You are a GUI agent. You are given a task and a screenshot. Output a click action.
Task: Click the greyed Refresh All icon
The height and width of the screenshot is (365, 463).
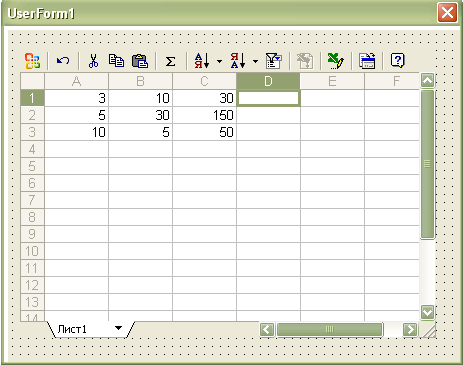(305, 61)
